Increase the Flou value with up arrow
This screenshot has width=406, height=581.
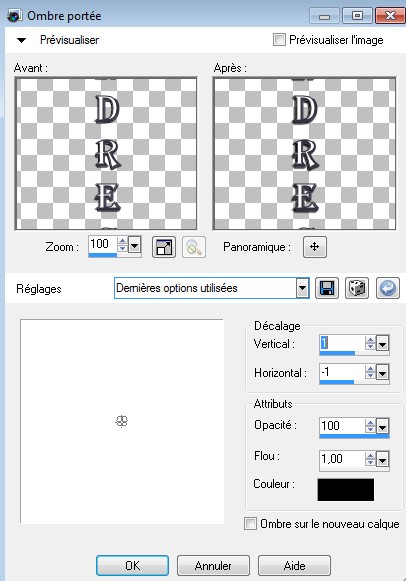click(x=370, y=455)
